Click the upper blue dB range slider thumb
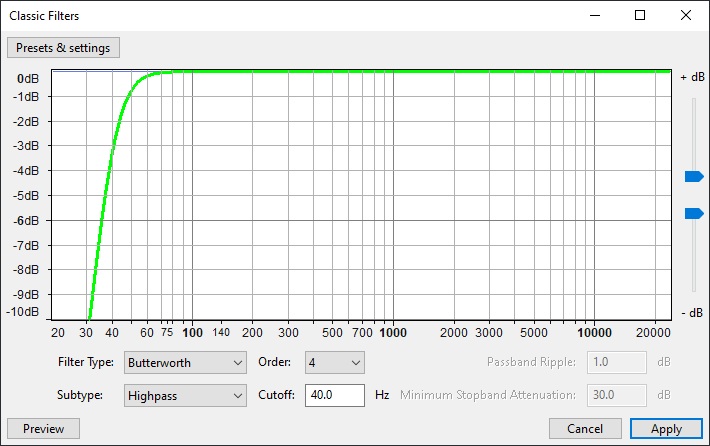710x446 pixels. tap(694, 176)
